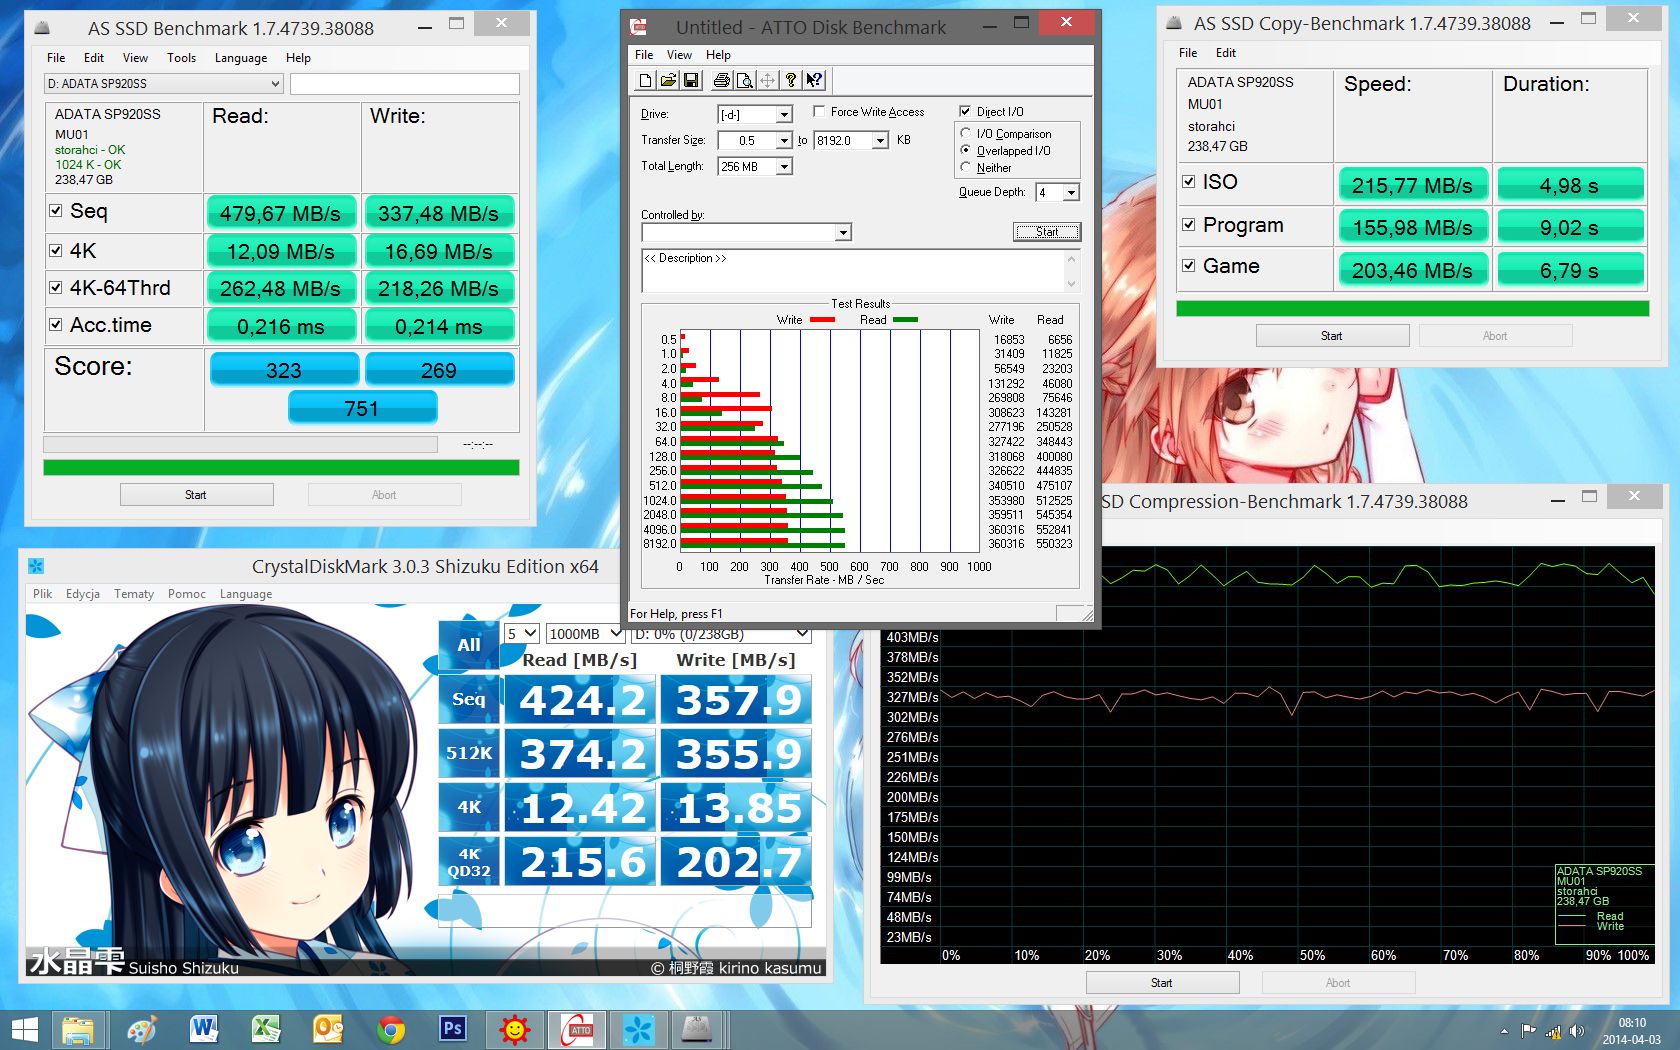Open the Tematy menu in CrystalDiskMark
Screen dimensions: 1680x1050
click(134, 594)
